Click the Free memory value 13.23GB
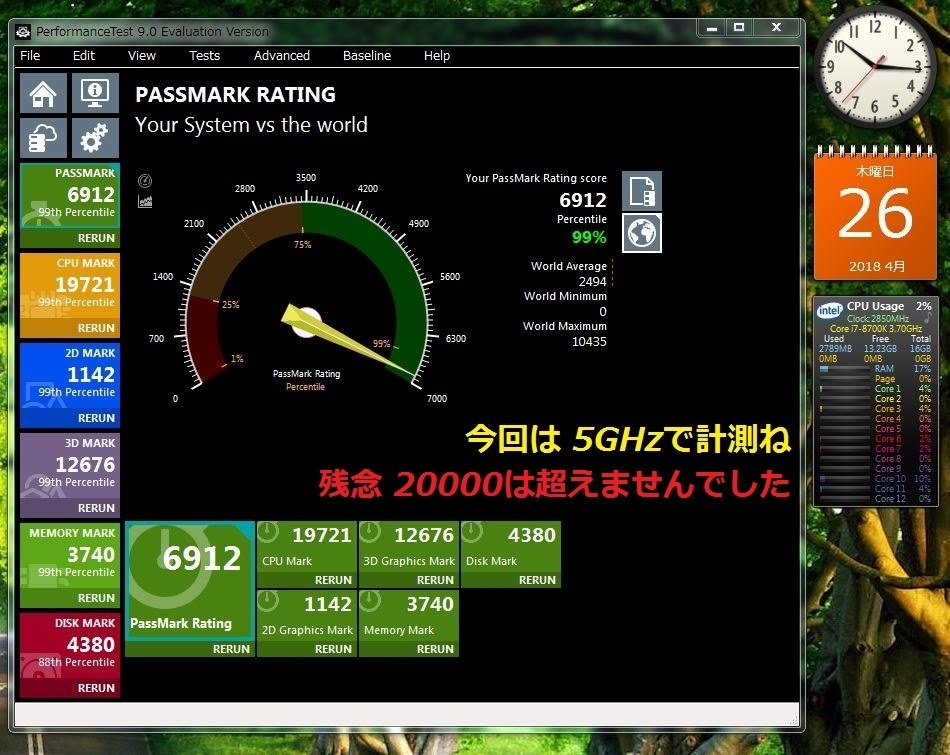Image resolution: width=950 pixels, height=755 pixels. tap(880, 348)
